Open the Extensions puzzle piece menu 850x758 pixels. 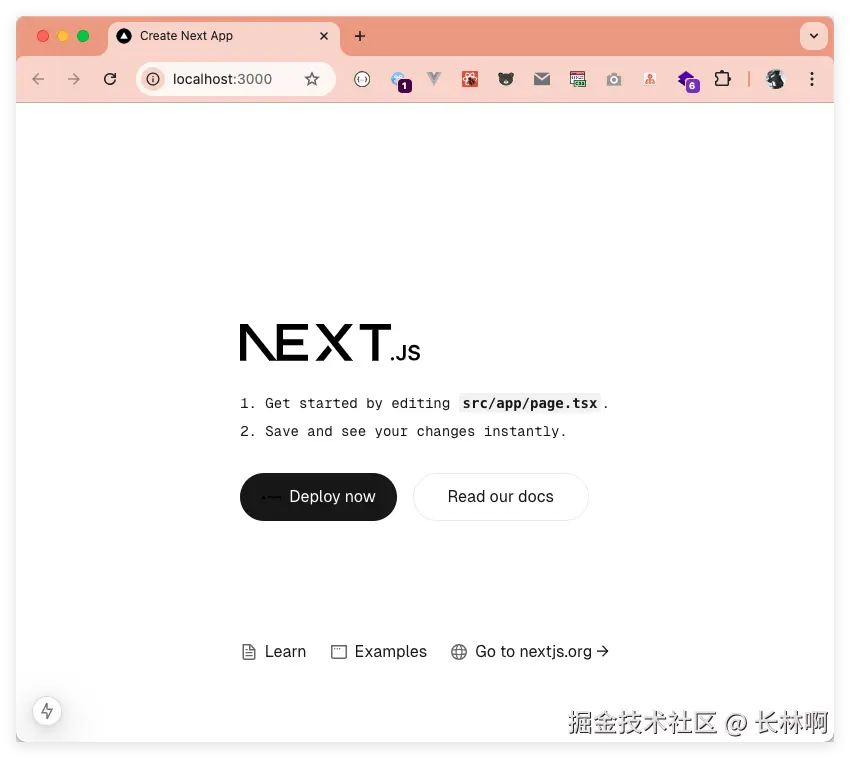(x=722, y=79)
